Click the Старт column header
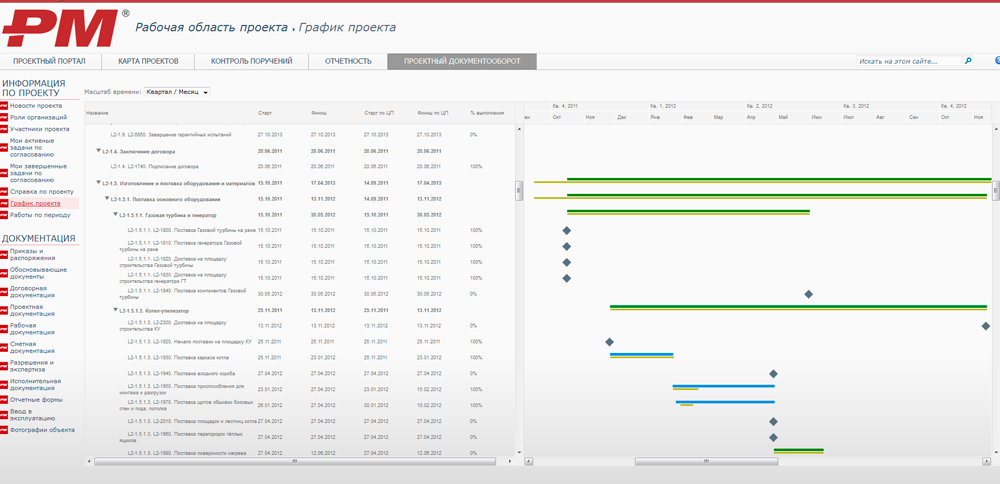 [265, 113]
